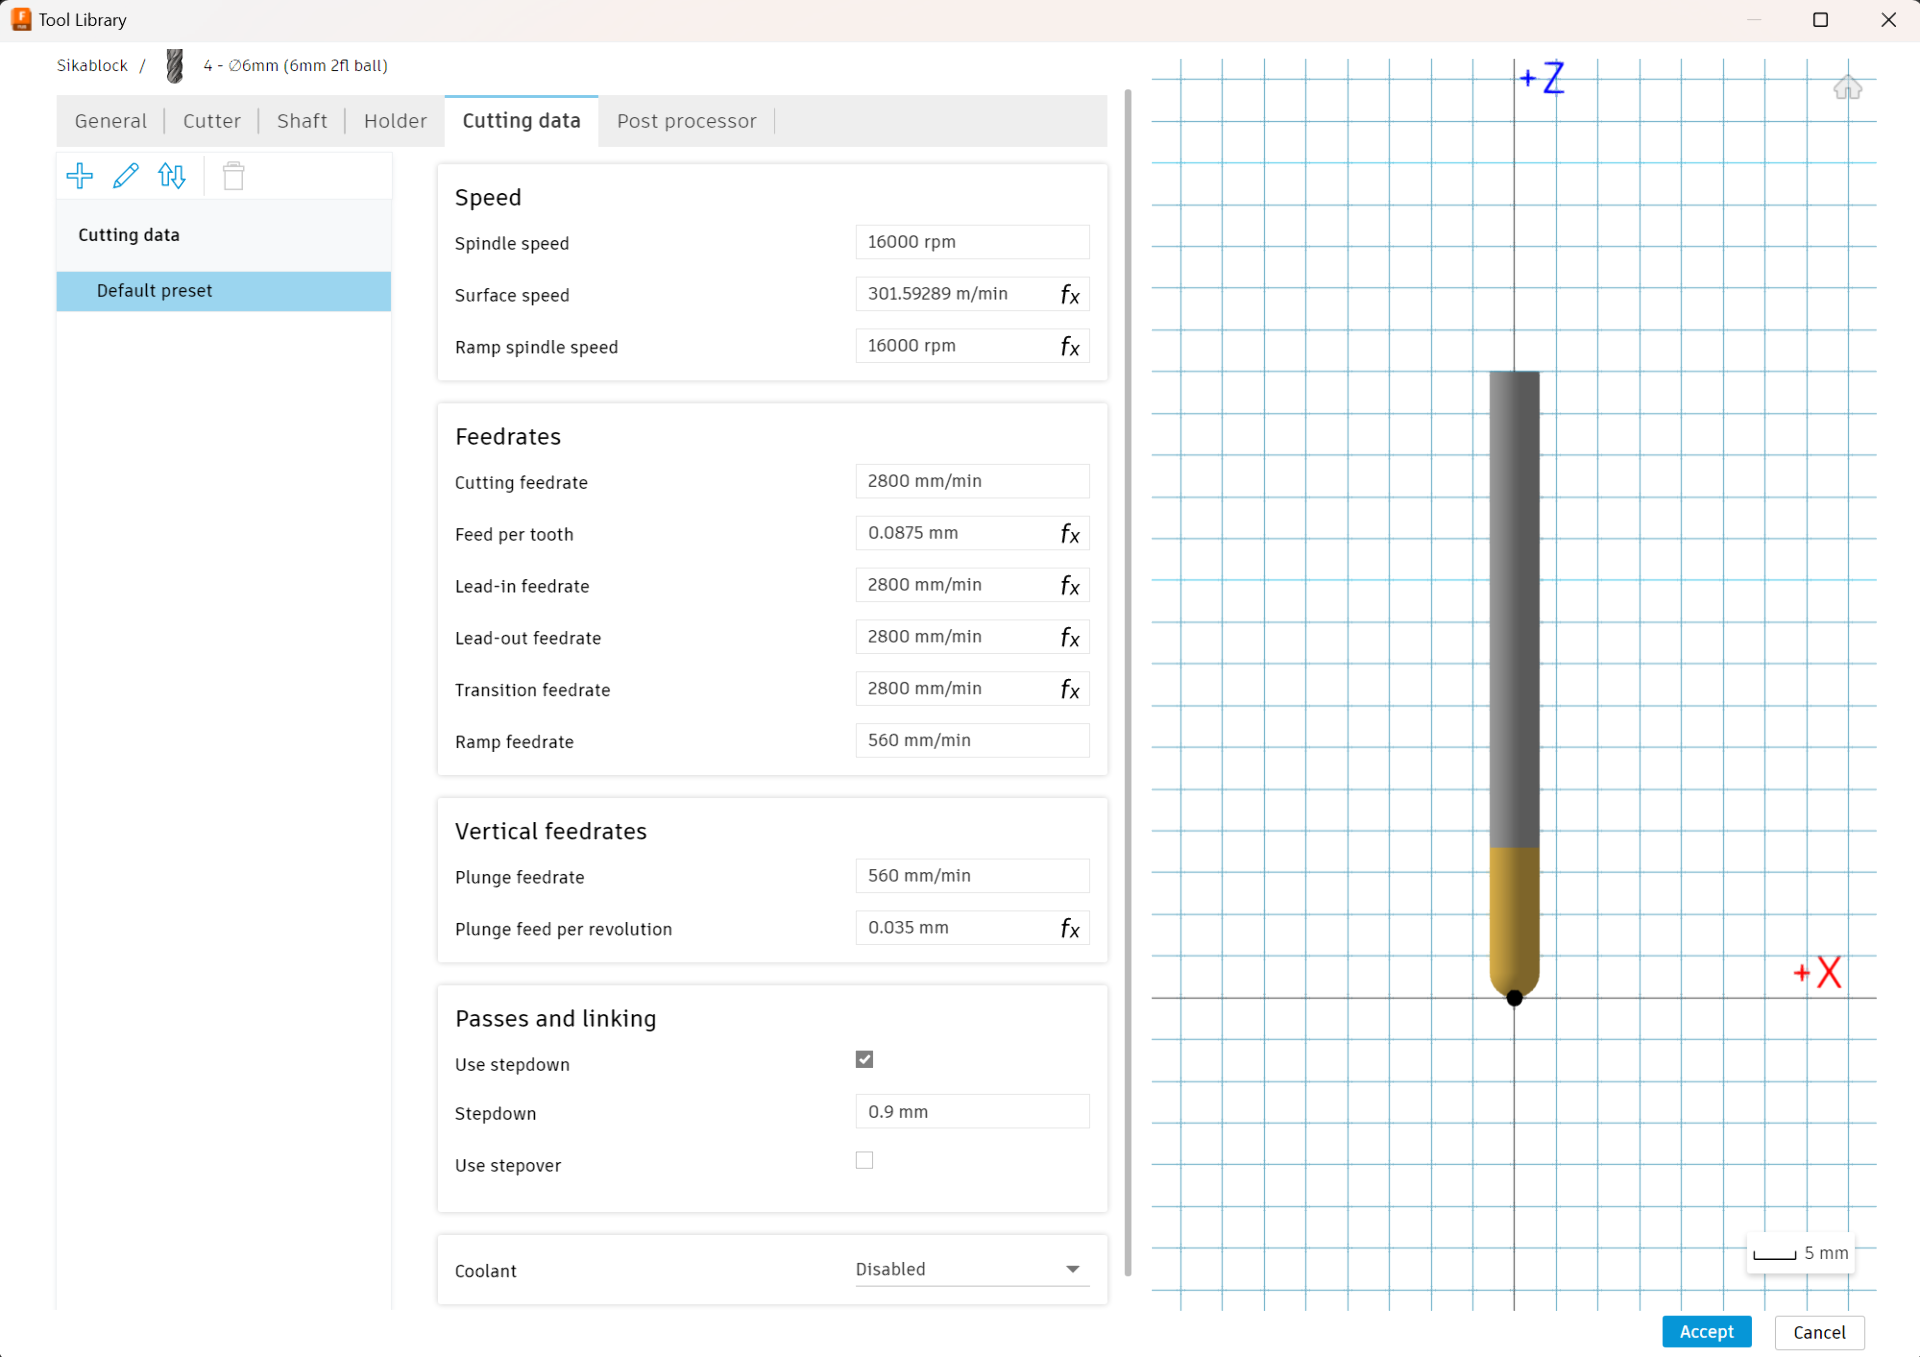This screenshot has height=1357, width=1920.
Task: Click the Accept button
Action: [x=1706, y=1332]
